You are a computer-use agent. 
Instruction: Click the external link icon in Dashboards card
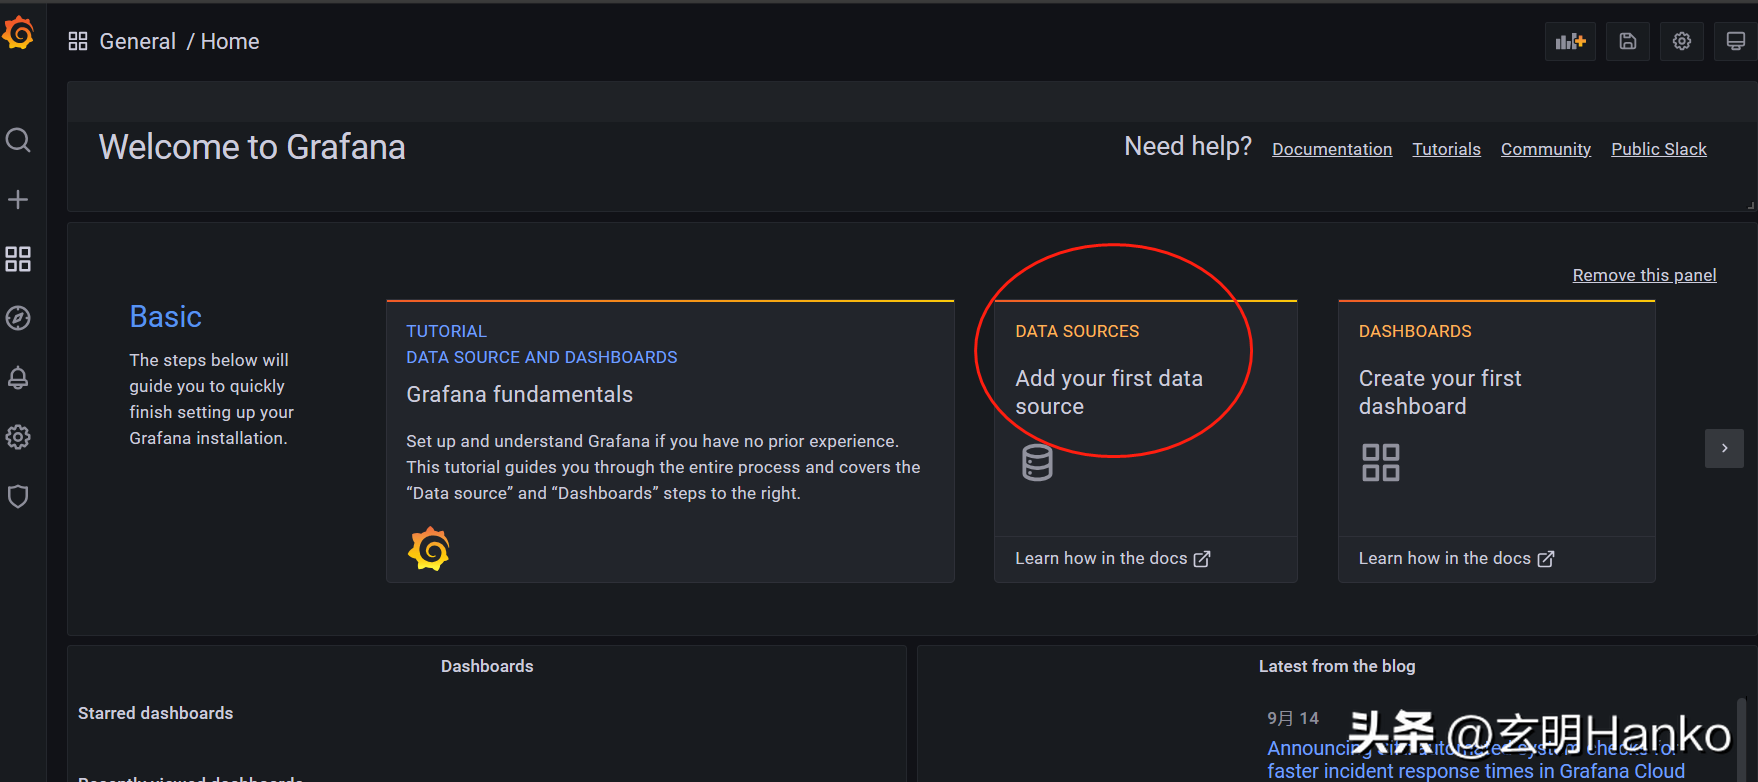click(x=1546, y=559)
